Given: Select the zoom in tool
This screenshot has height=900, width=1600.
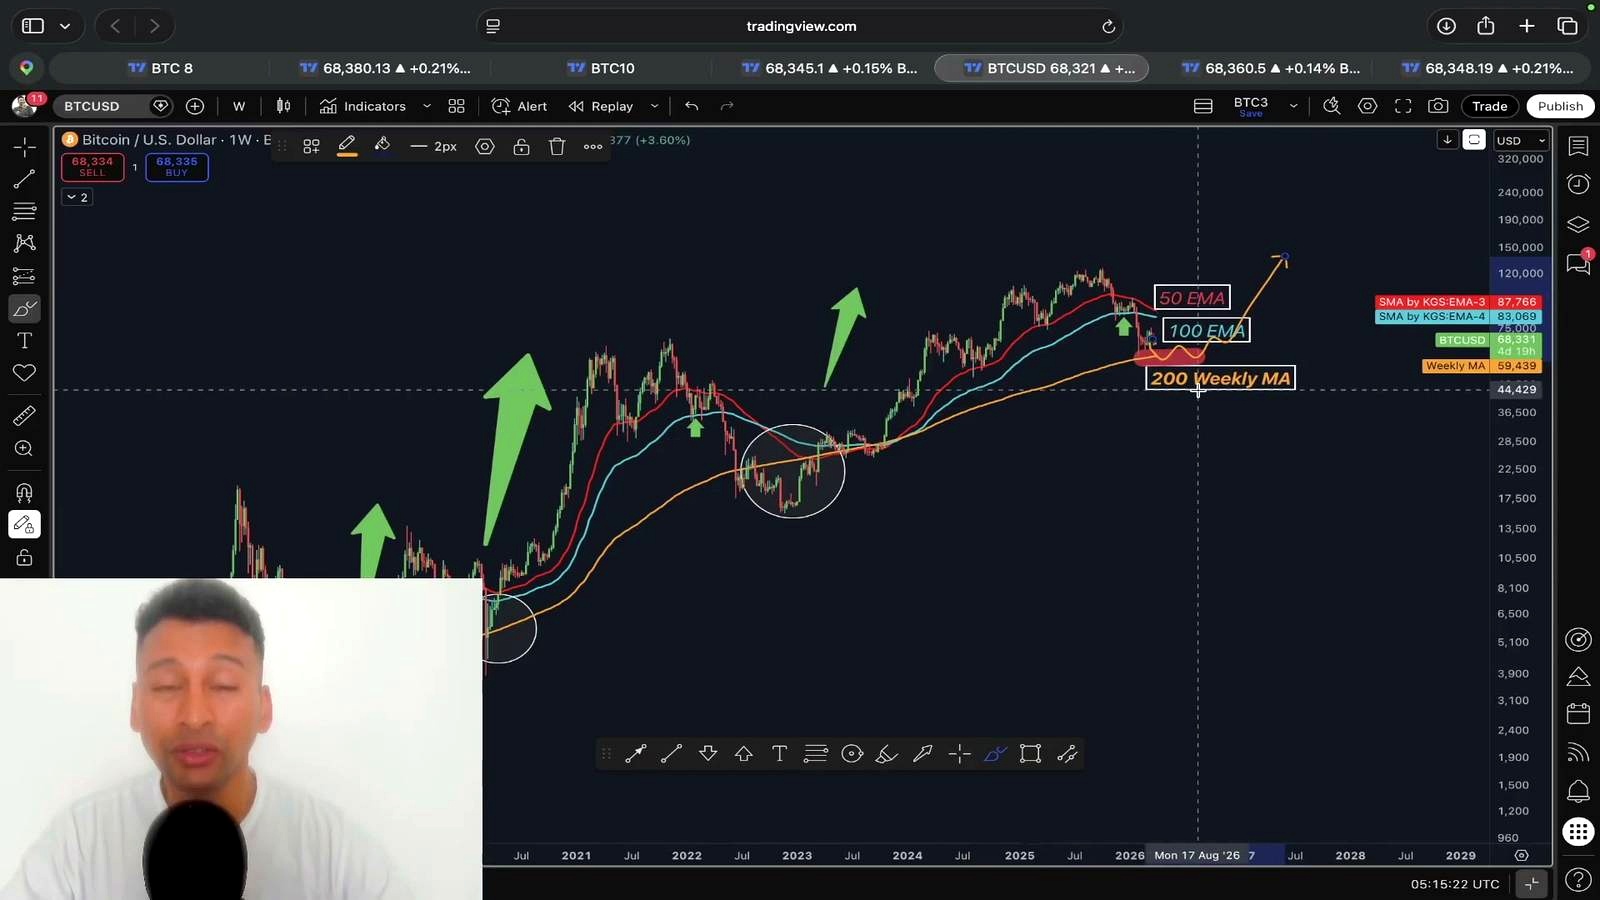Looking at the screenshot, I should [24, 449].
